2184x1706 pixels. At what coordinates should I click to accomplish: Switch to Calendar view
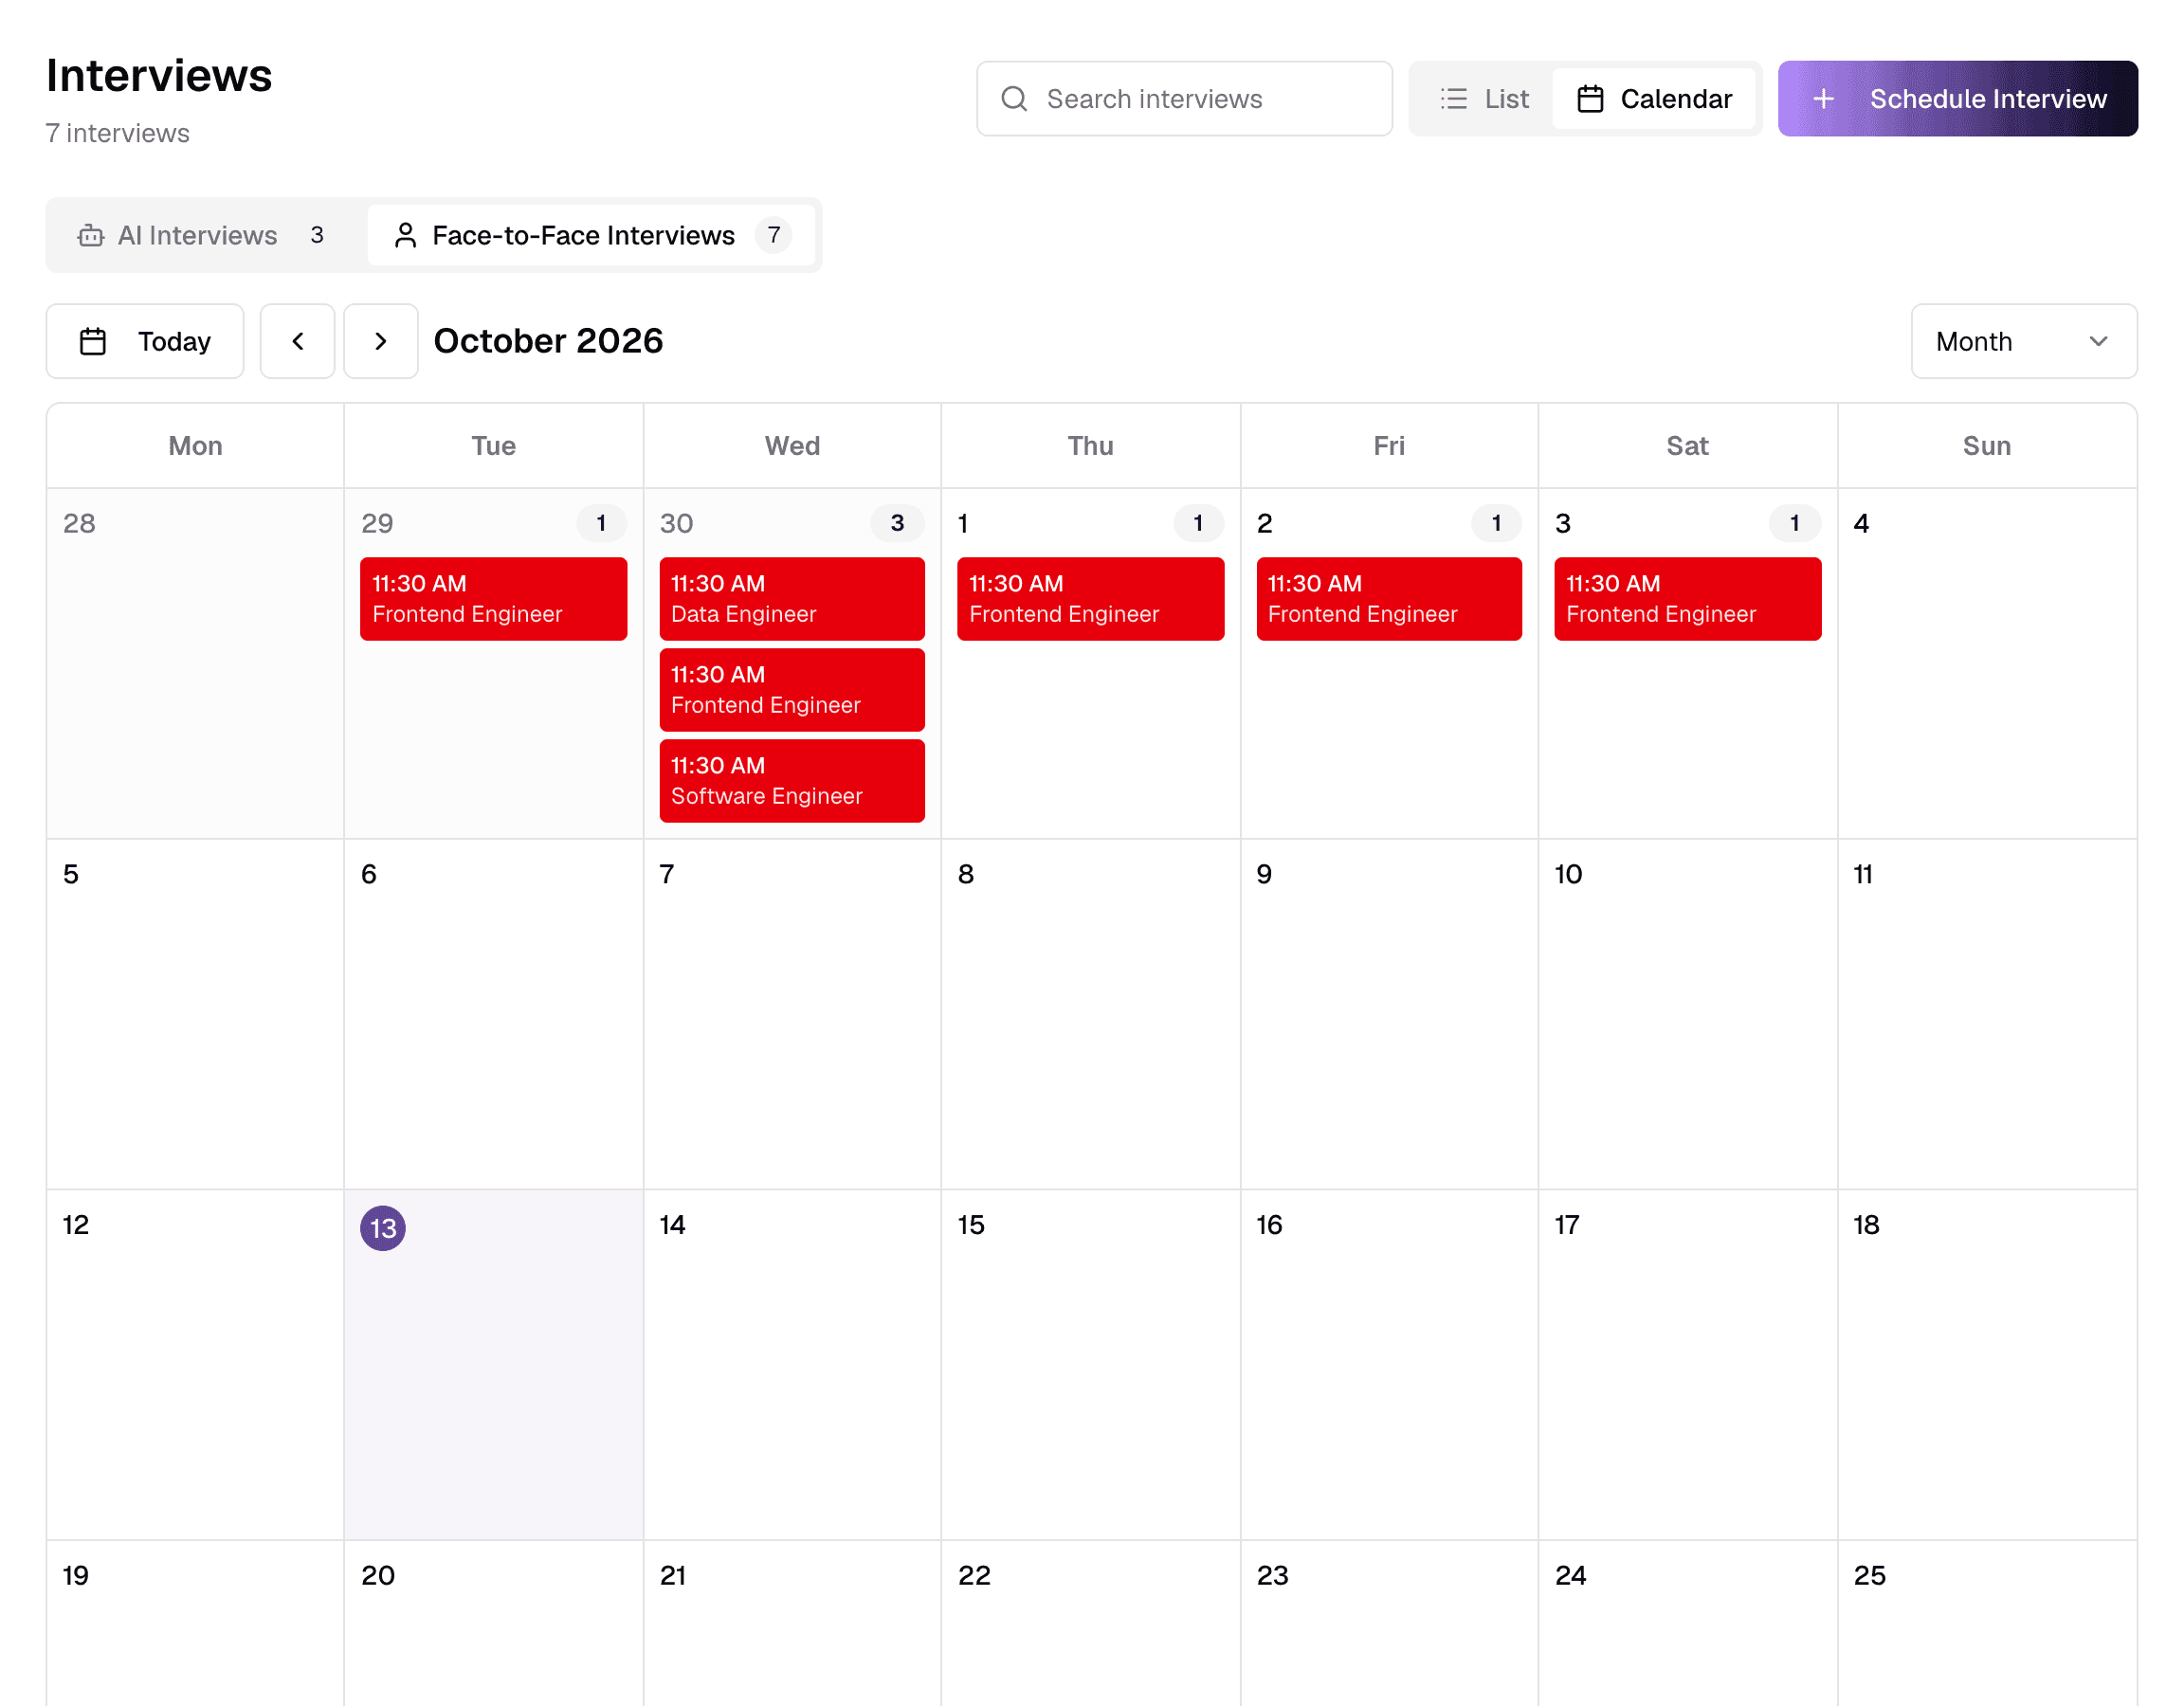[1654, 98]
